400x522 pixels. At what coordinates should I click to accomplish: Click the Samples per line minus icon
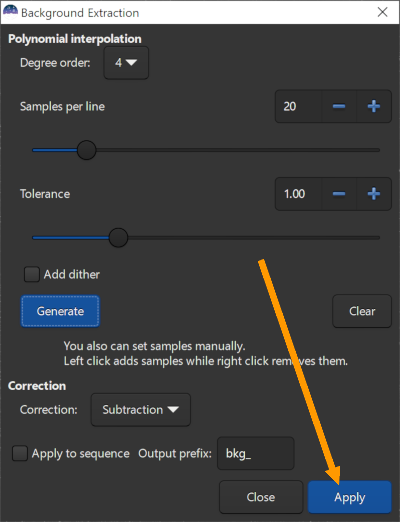pos(339,107)
